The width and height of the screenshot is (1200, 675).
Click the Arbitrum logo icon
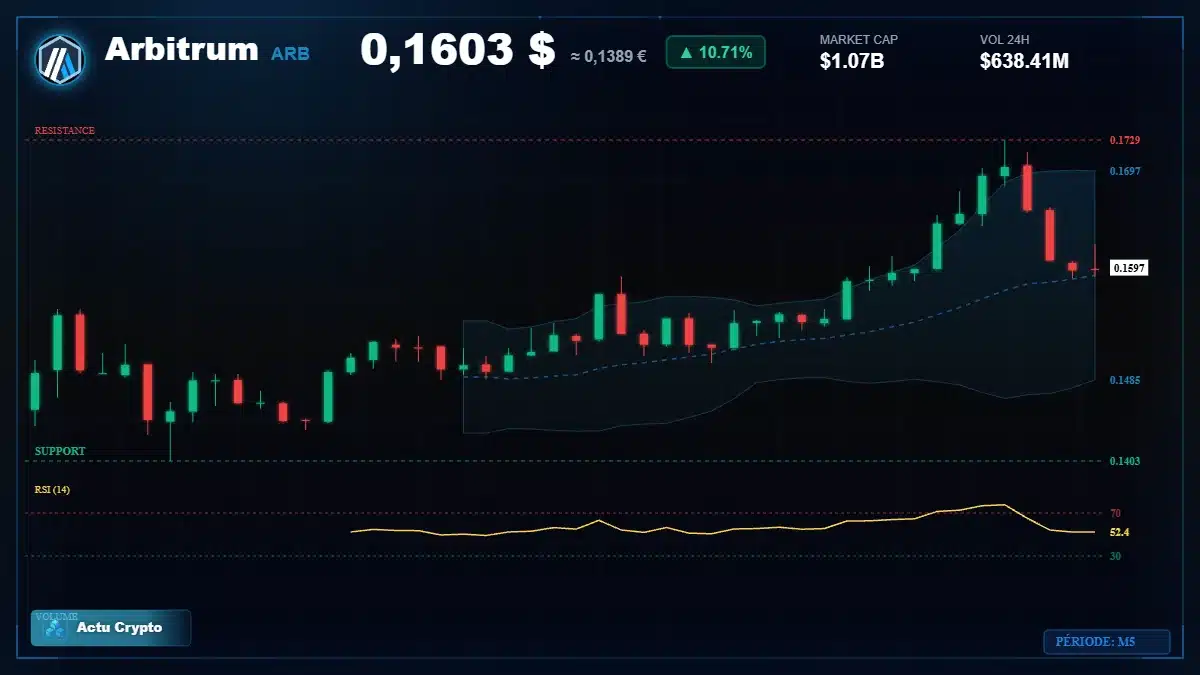[60, 59]
